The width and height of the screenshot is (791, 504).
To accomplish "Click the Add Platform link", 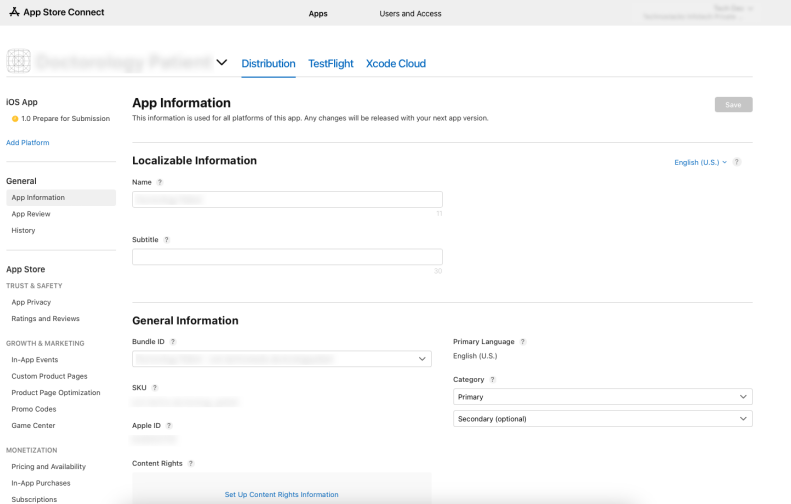I will click(28, 143).
